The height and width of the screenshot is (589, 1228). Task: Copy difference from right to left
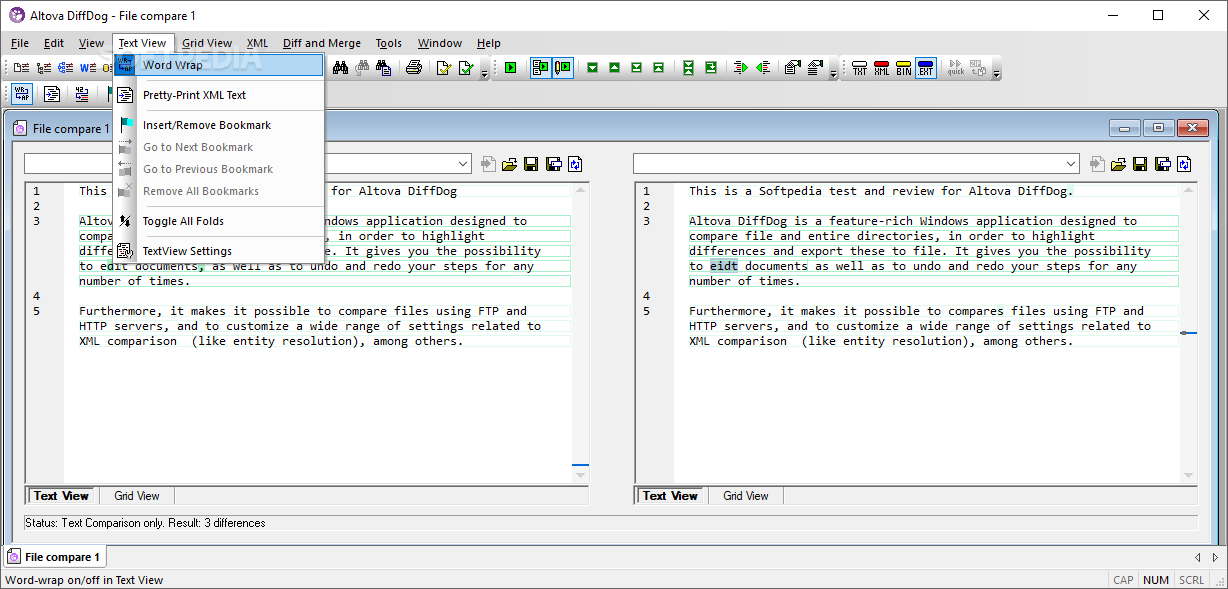[763, 68]
